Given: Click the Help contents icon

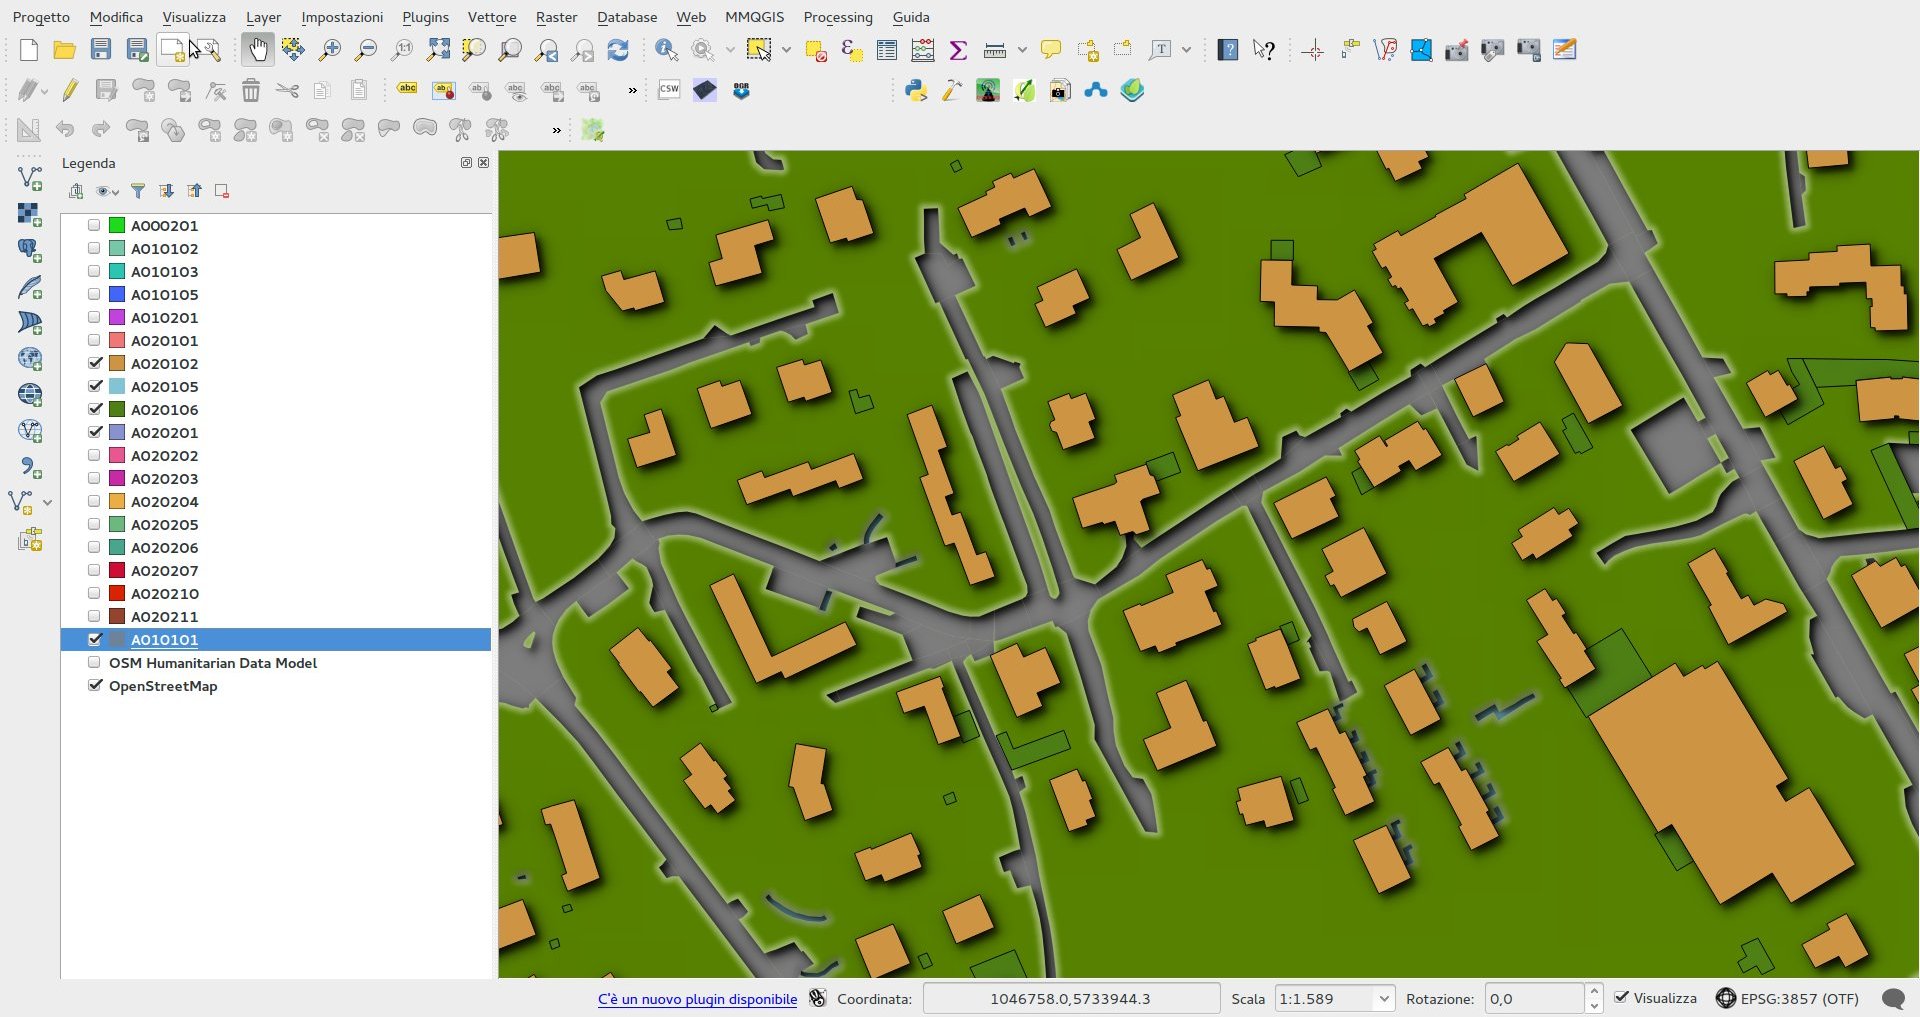Looking at the screenshot, I should coord(1228,49).
